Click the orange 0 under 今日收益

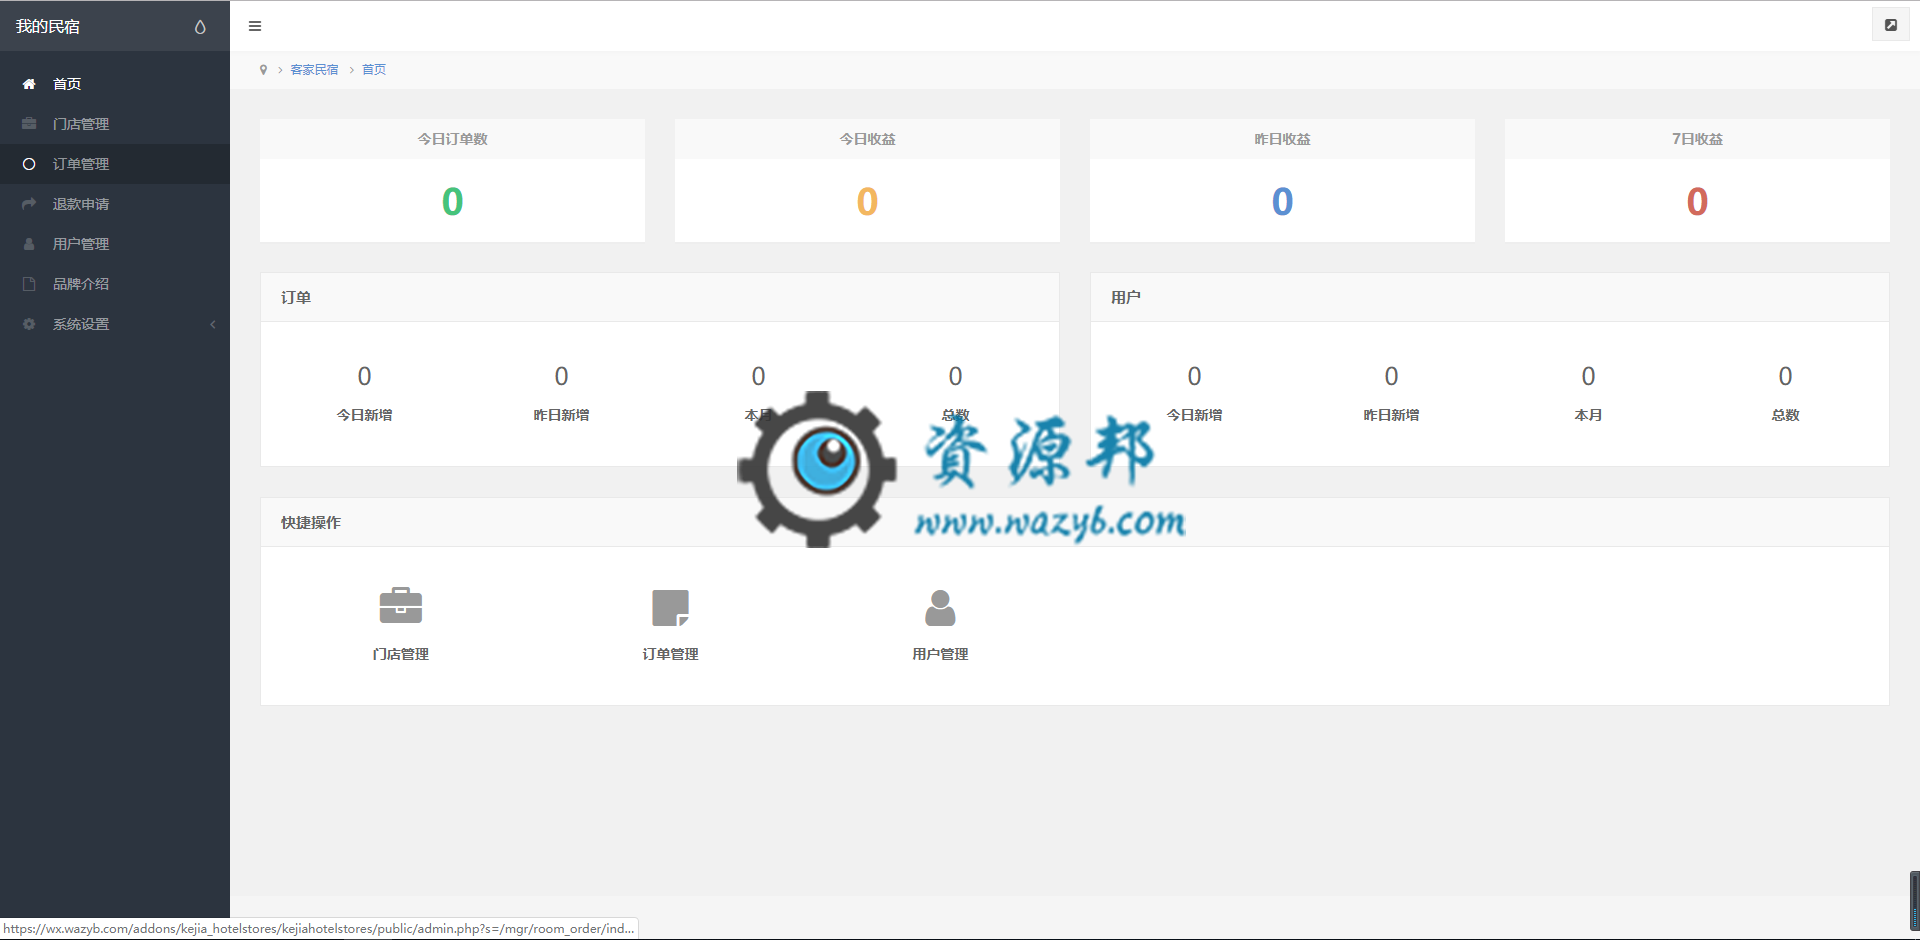coord(868,202)
